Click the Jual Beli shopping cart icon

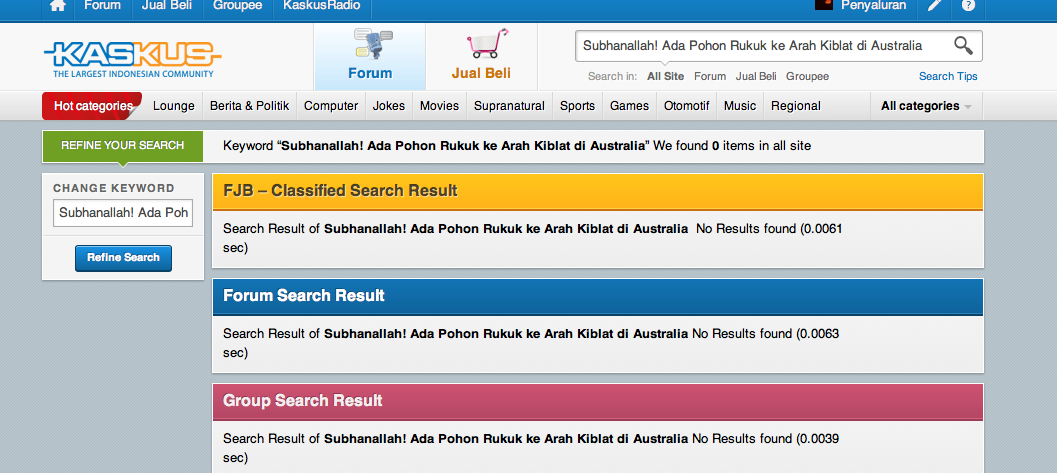tap(486, 44)
